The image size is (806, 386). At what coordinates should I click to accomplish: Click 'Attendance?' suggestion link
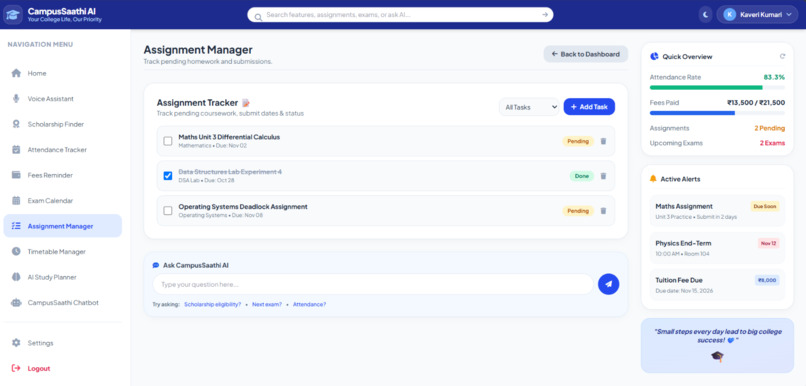click(309, 304)
